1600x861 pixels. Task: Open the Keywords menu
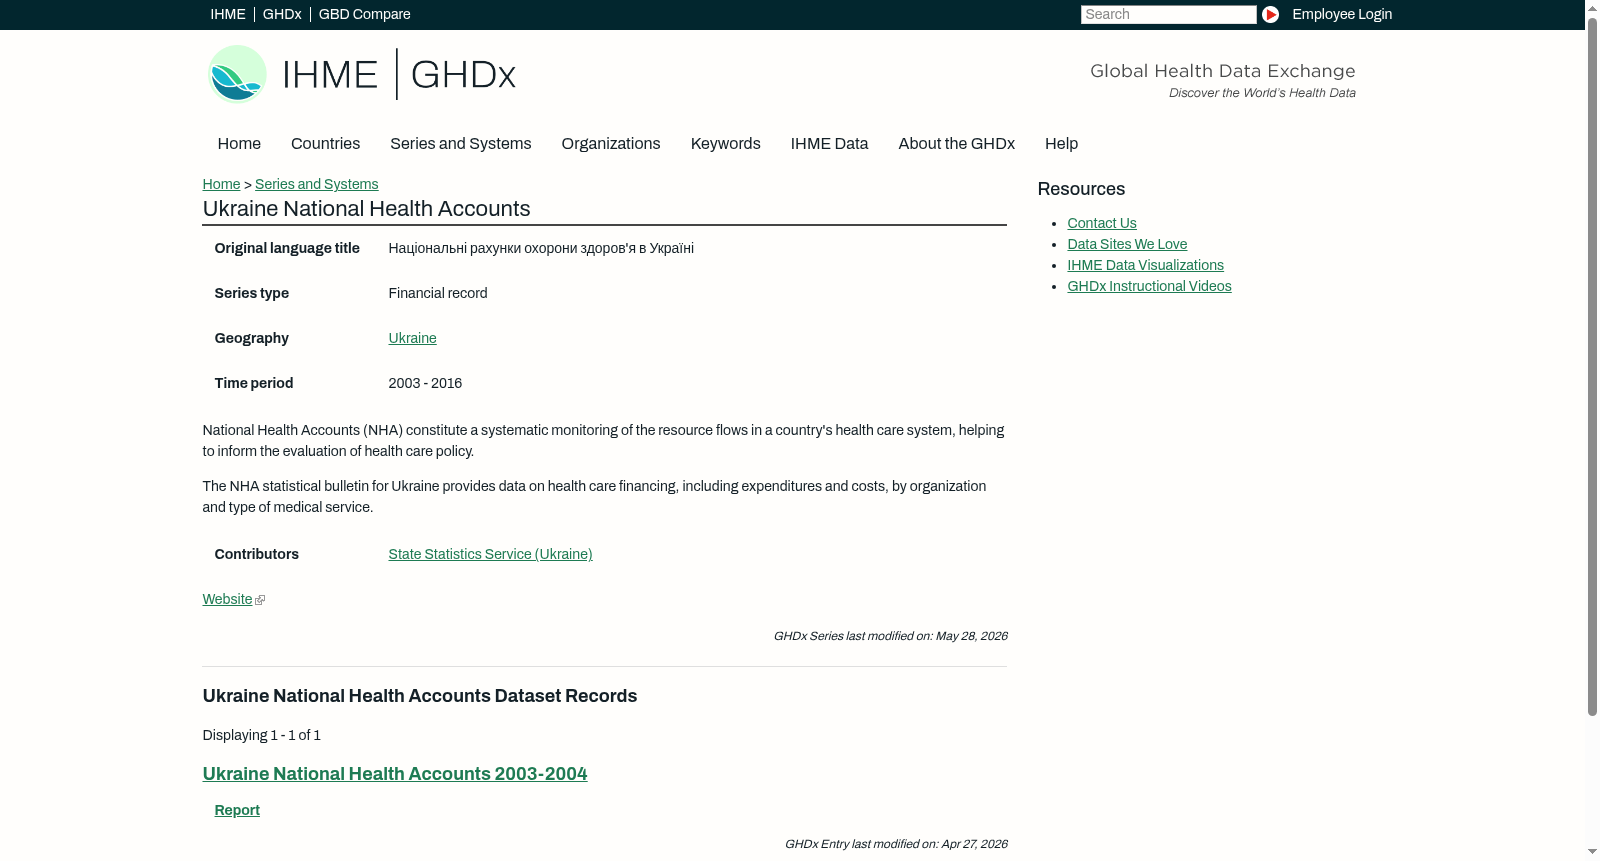click(x=725, y=144)
